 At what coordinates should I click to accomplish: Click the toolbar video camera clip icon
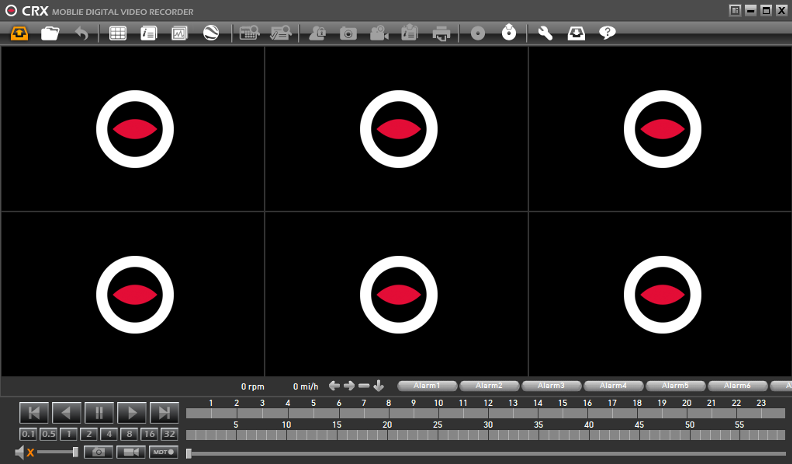click(379, 33)
